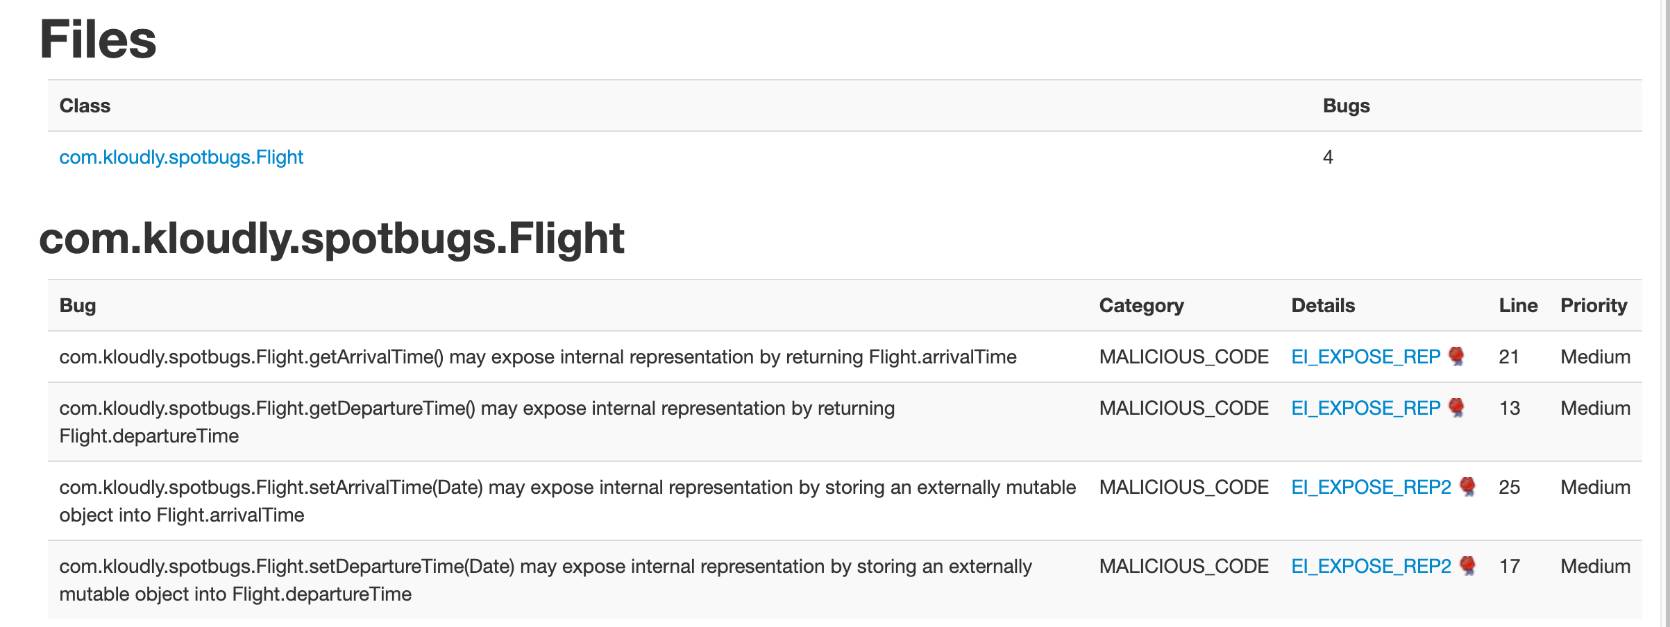Viewport: 1670px width, 627px height.
Task: Open EI_EXPOSE_REP details for getDepartureTime
Action: [1365, 408]
